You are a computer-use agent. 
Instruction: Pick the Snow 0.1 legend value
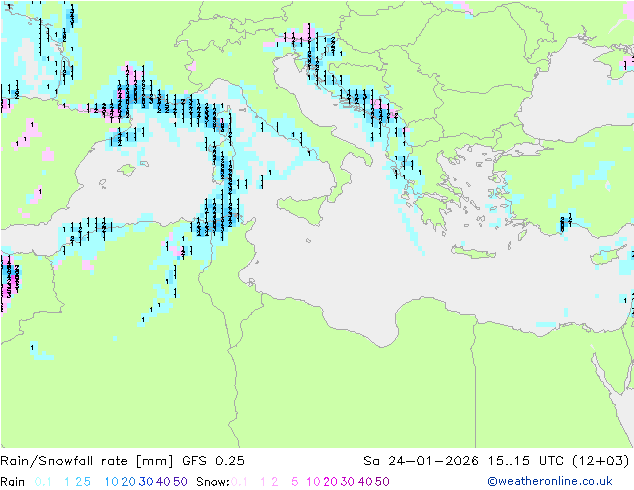point(239,482)
